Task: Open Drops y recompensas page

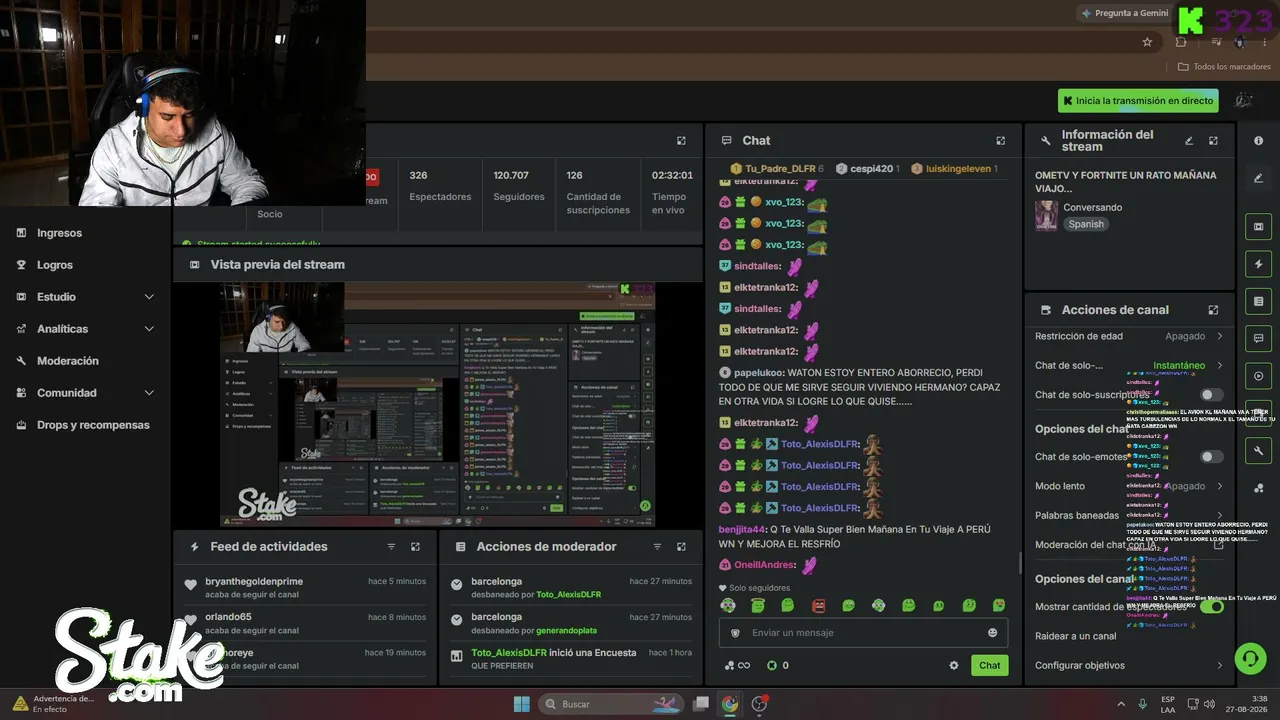Action: 93,425
